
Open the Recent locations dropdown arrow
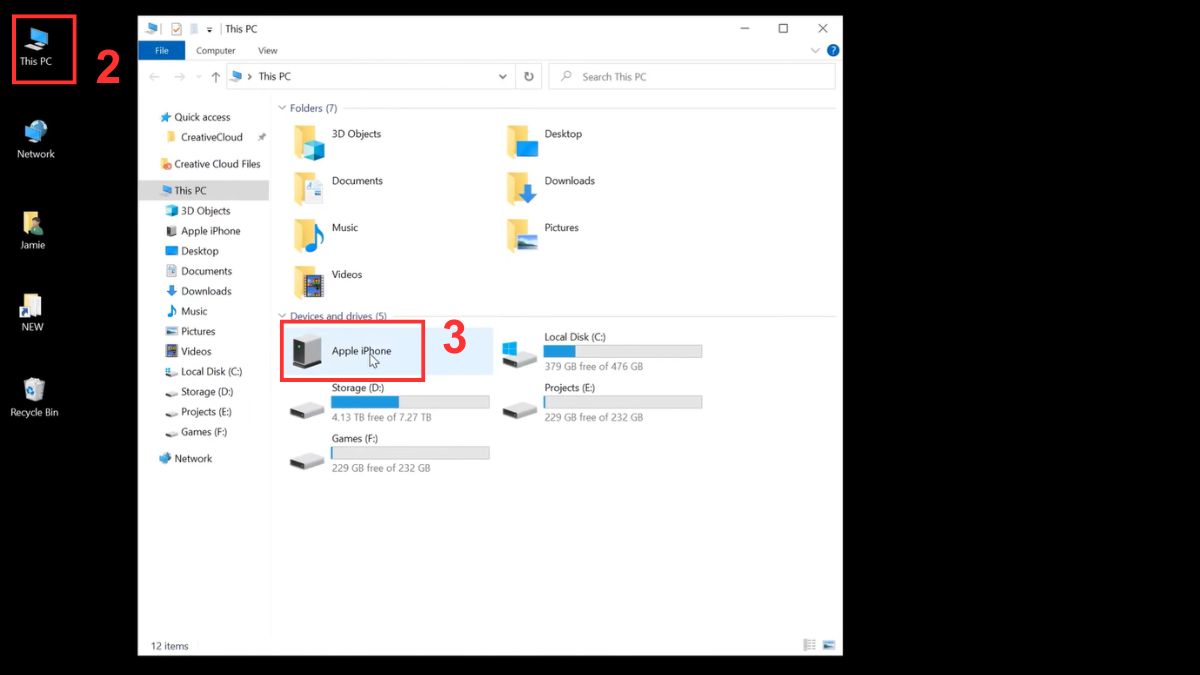coord(198,77)
